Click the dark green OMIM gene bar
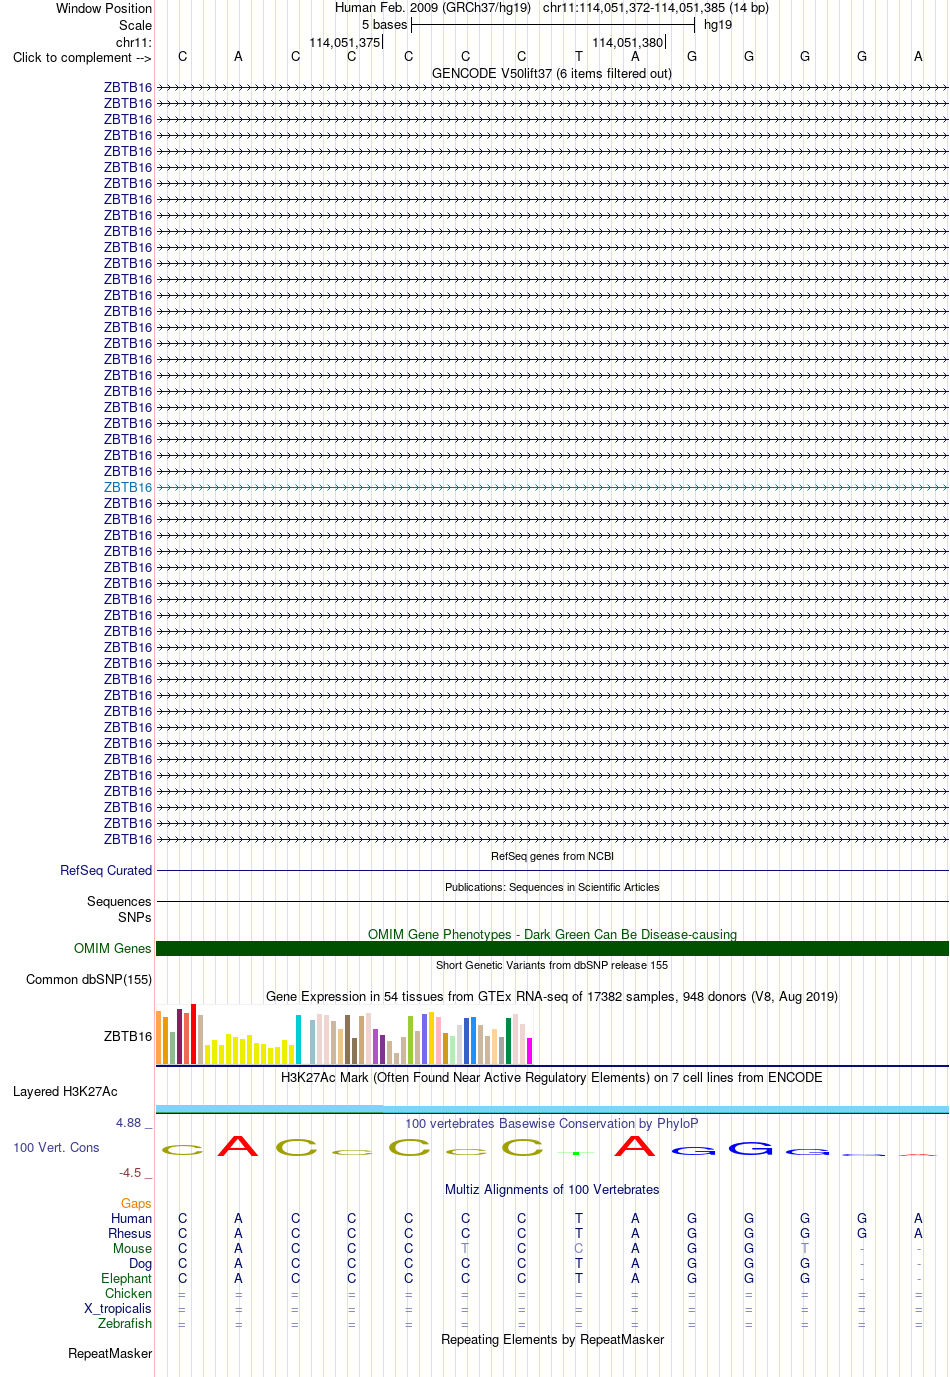 (x=552, y=948)
